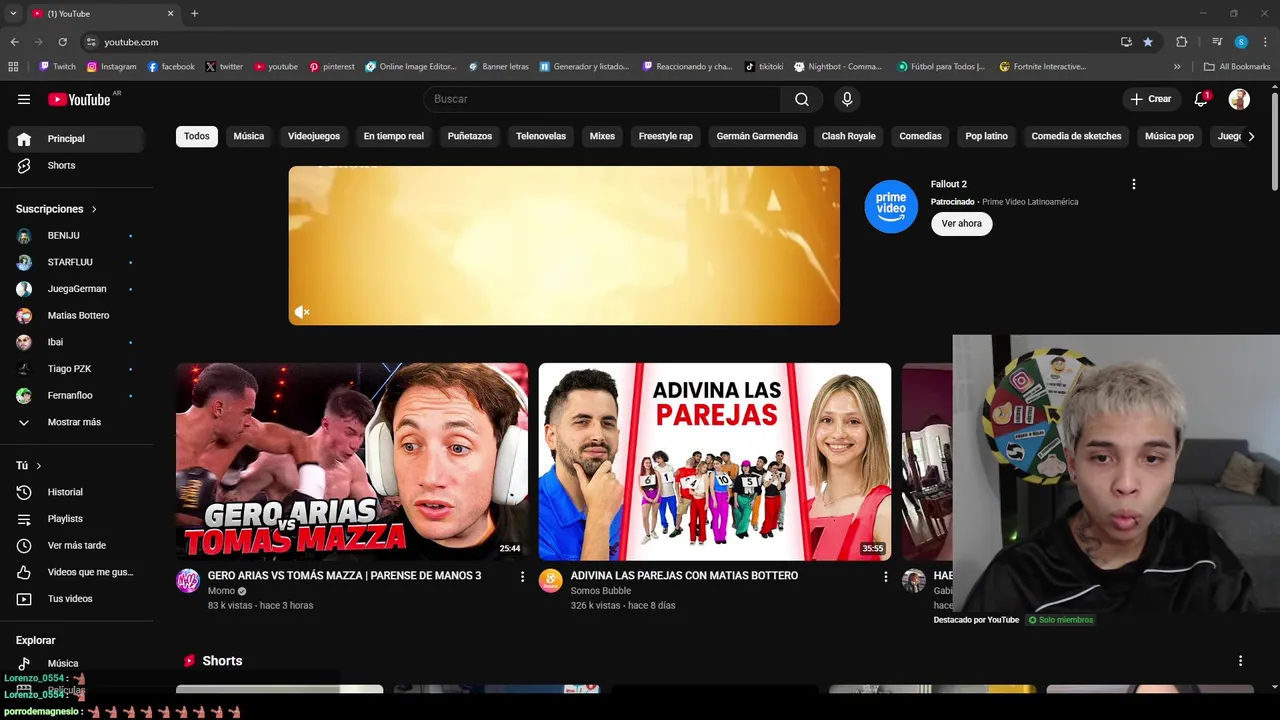Open the Instagram bookmark
Screen dimensions: 1280x720
pyautogui.click(x=111, y=67)
